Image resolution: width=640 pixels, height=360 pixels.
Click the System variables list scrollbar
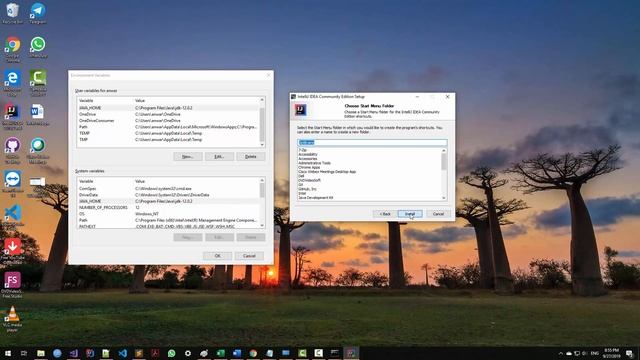tap(262, 203)
